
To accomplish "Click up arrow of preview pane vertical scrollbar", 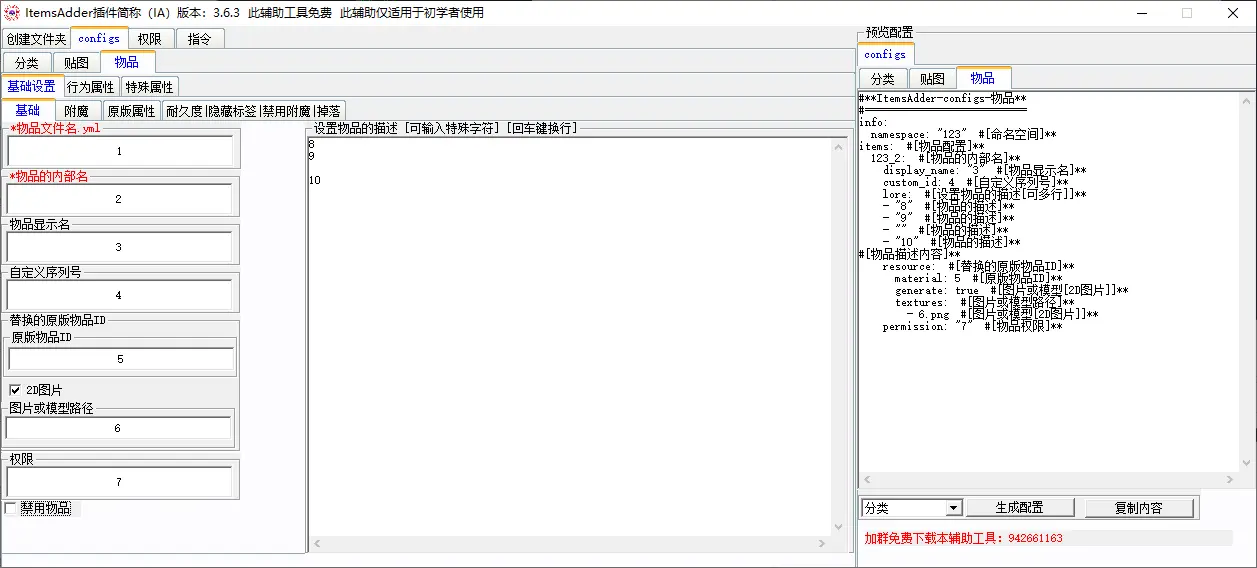I will [x=1246, y=102].
